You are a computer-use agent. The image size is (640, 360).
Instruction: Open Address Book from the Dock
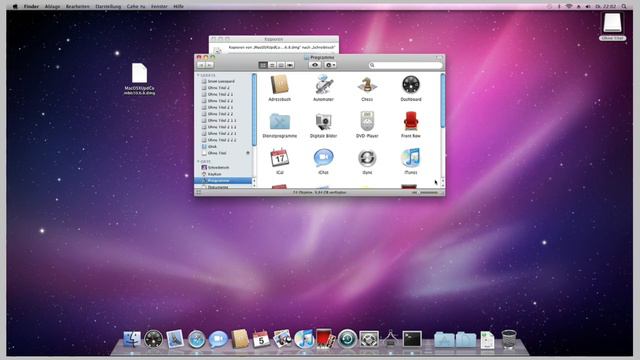[240, 339]
